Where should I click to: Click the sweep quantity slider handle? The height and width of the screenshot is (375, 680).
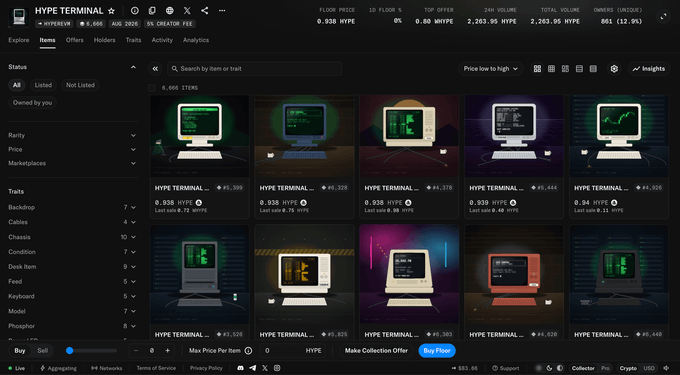pyautogui.click(x=69, y=351)
